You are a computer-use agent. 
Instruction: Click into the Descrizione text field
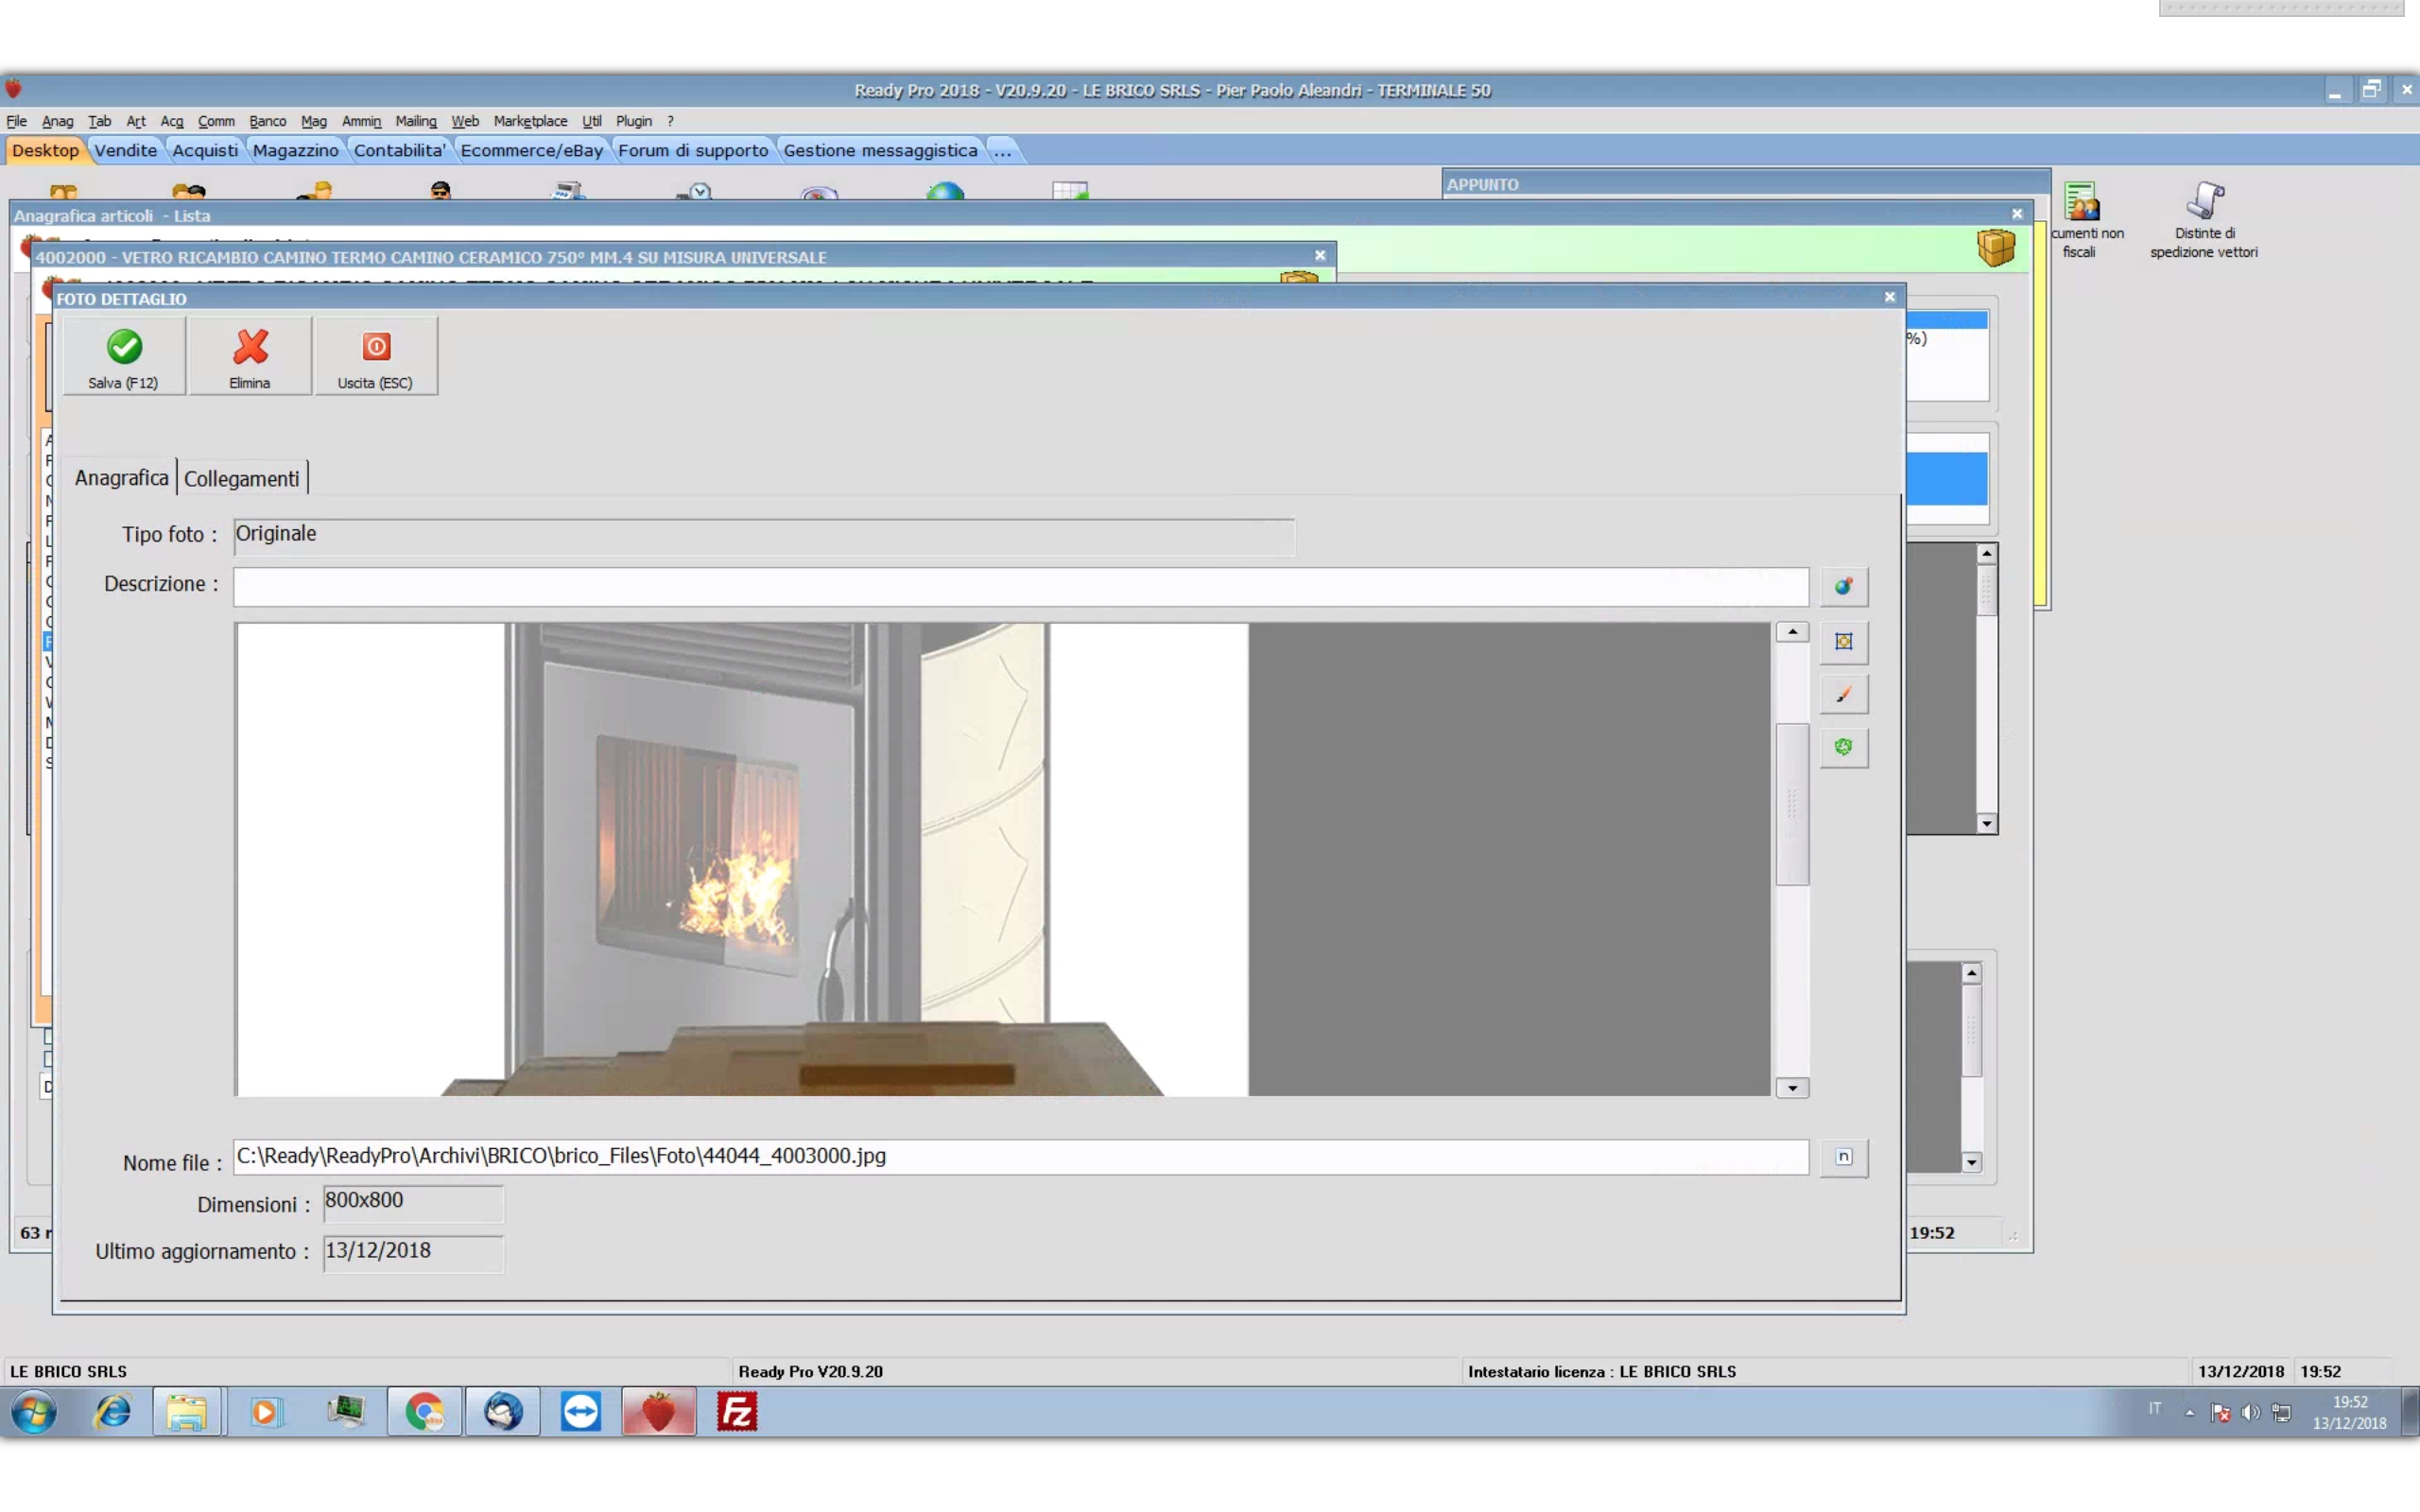1020,587
